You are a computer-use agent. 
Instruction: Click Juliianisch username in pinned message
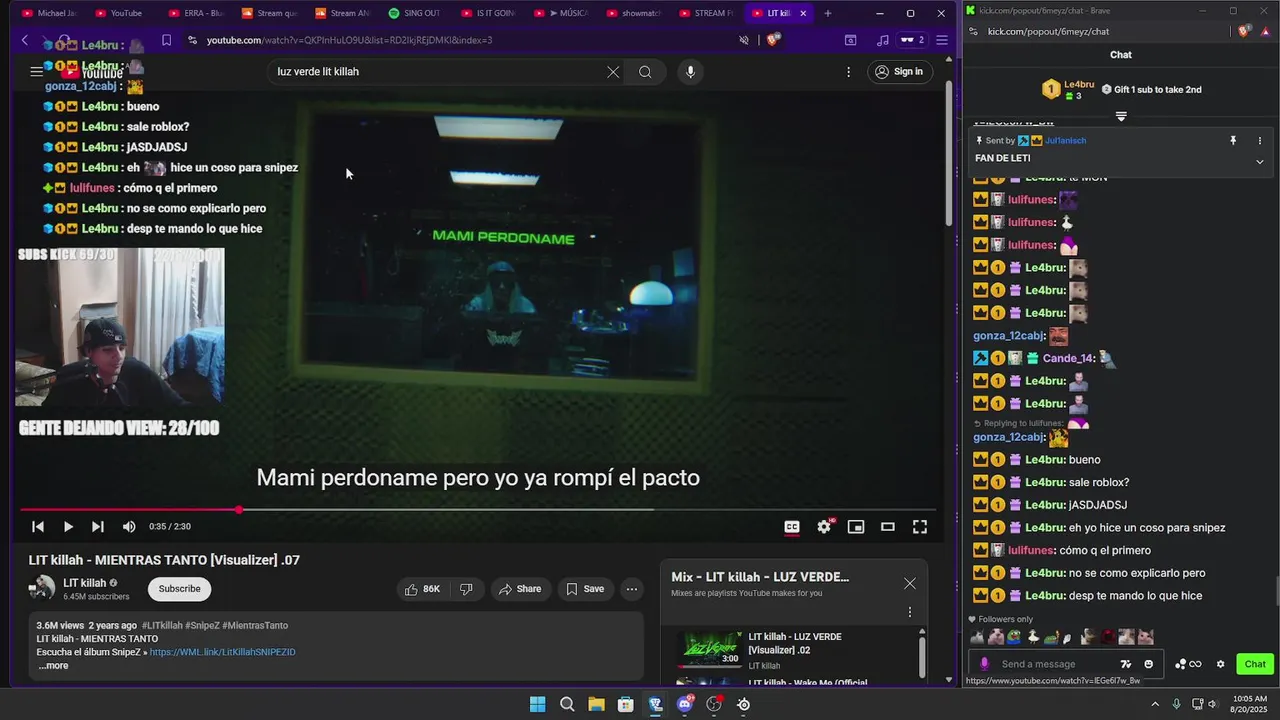pyautogui.click(x=1066, y=141)
